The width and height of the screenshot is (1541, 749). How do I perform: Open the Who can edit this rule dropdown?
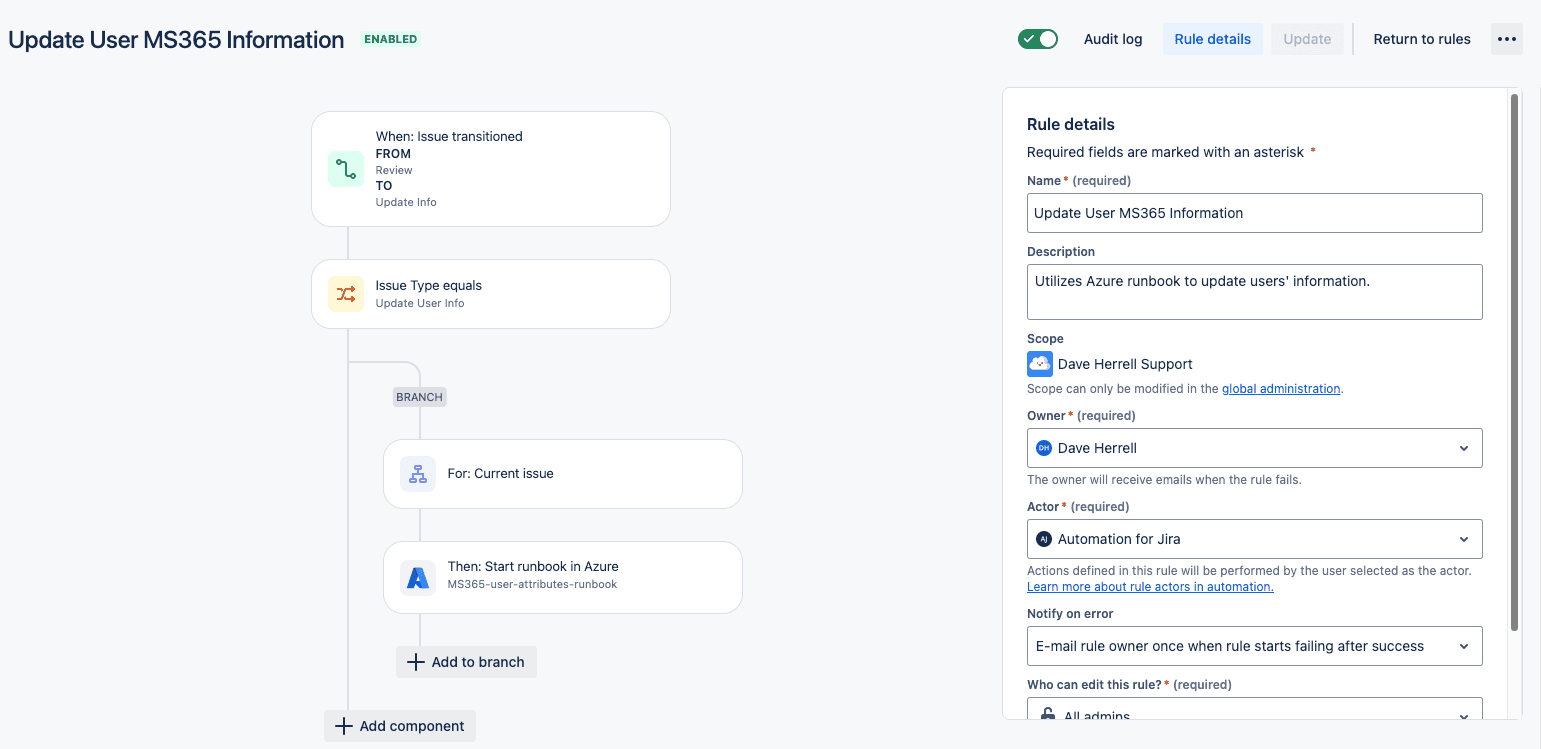tap(1255, 711)
